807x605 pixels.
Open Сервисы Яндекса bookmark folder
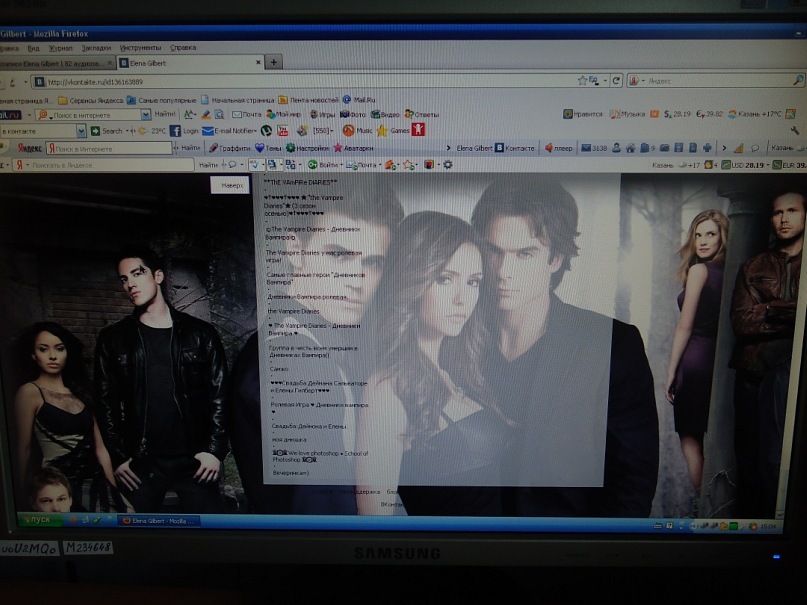pos(91,100)
